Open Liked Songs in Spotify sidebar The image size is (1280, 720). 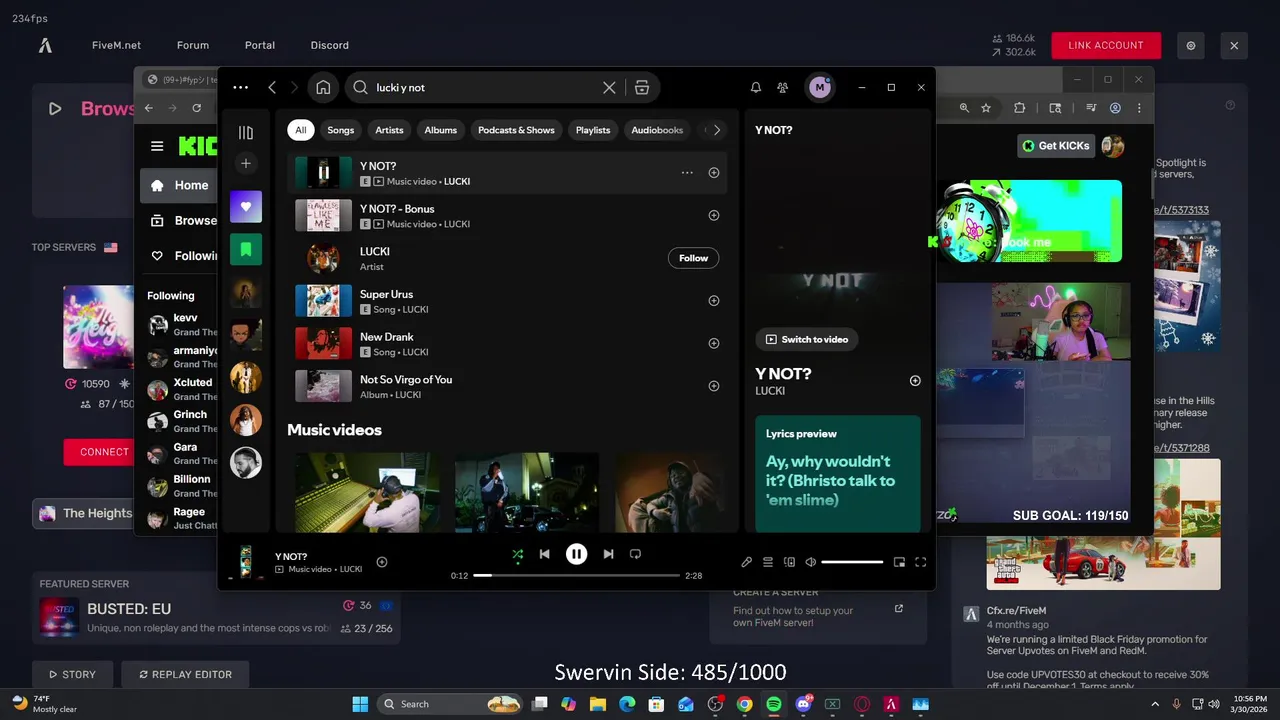(x=246, y=207)
